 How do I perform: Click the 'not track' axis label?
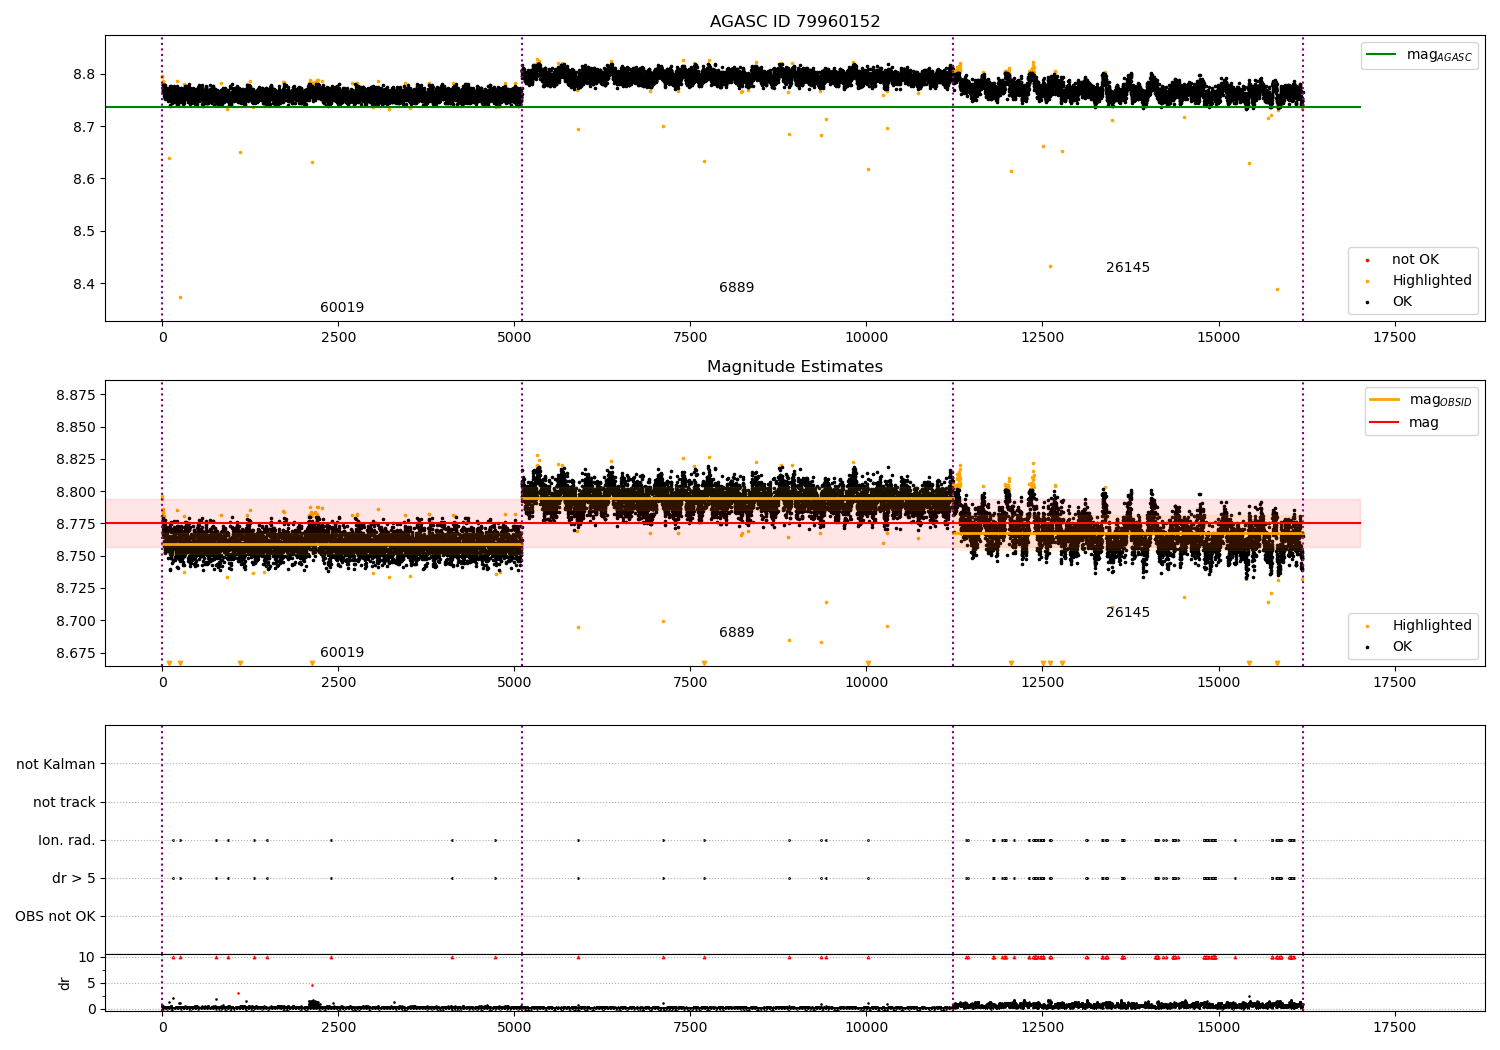click(64, 803)
